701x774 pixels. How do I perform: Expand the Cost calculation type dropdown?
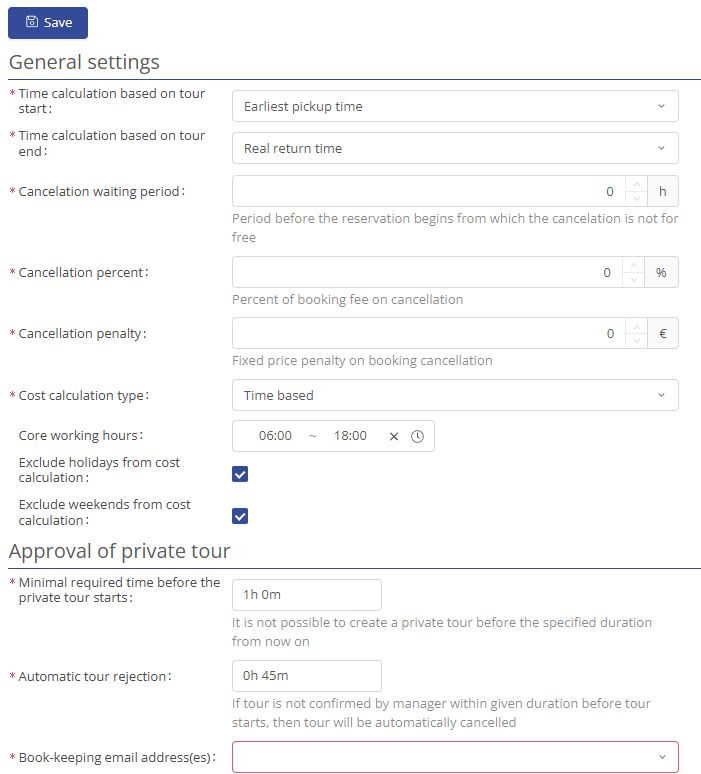tap(455, 395)
